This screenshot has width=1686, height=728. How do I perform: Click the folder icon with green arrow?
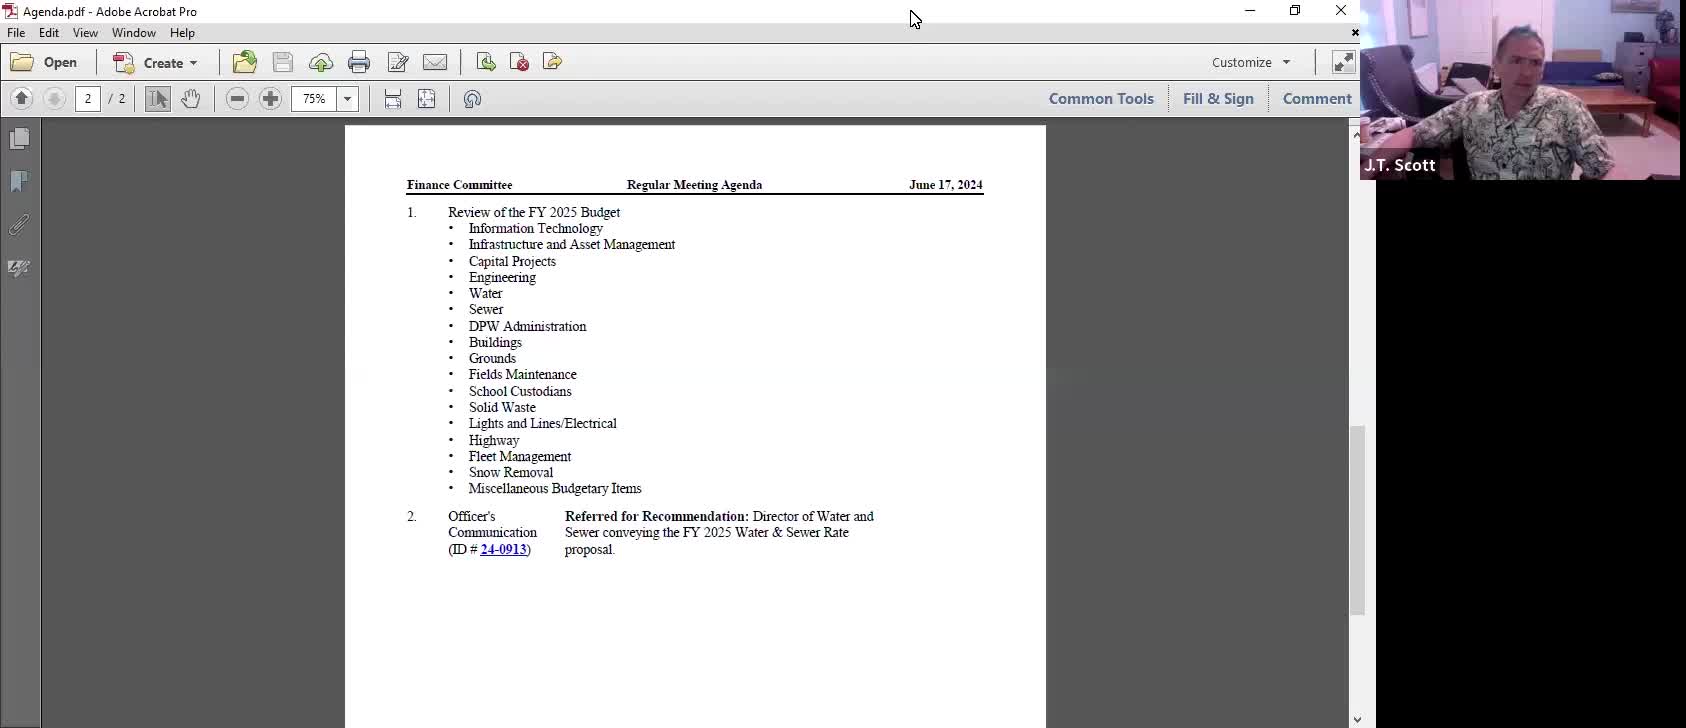pos(245,62)
